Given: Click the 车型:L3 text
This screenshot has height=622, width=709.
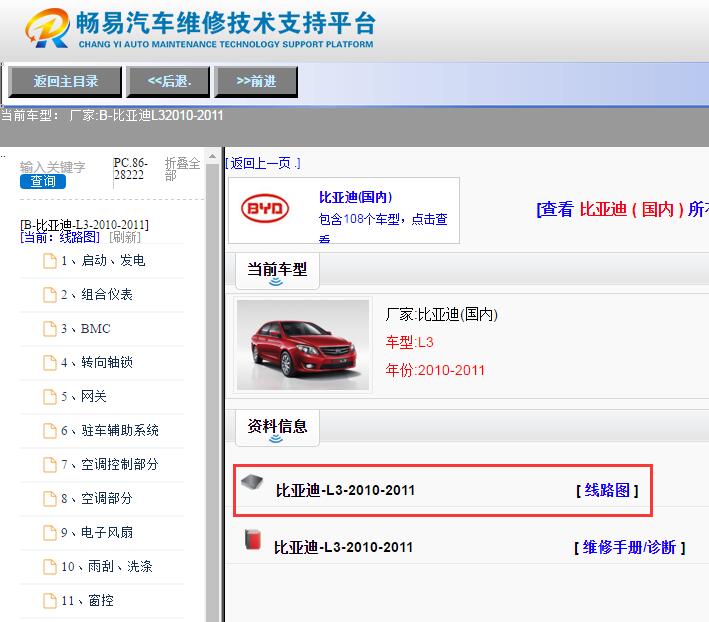Looking at the screenshot, I should pos(409,342).
